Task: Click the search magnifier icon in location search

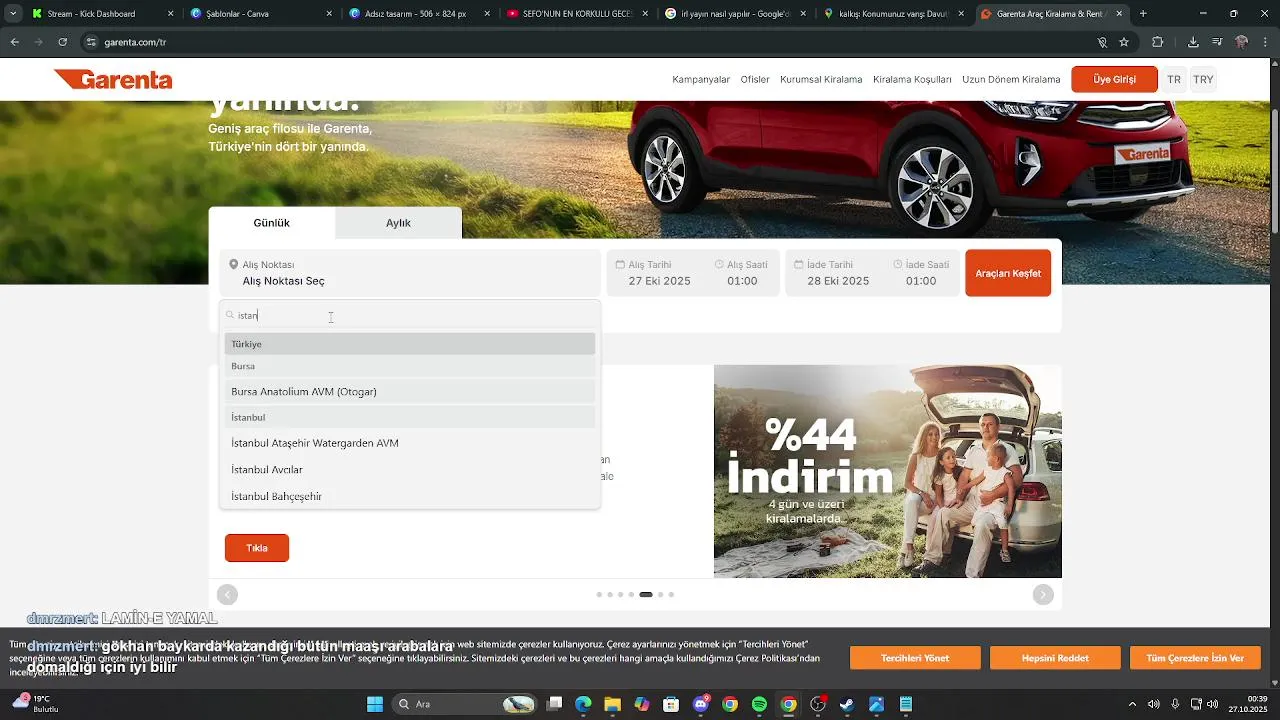Action: point(230,315)
